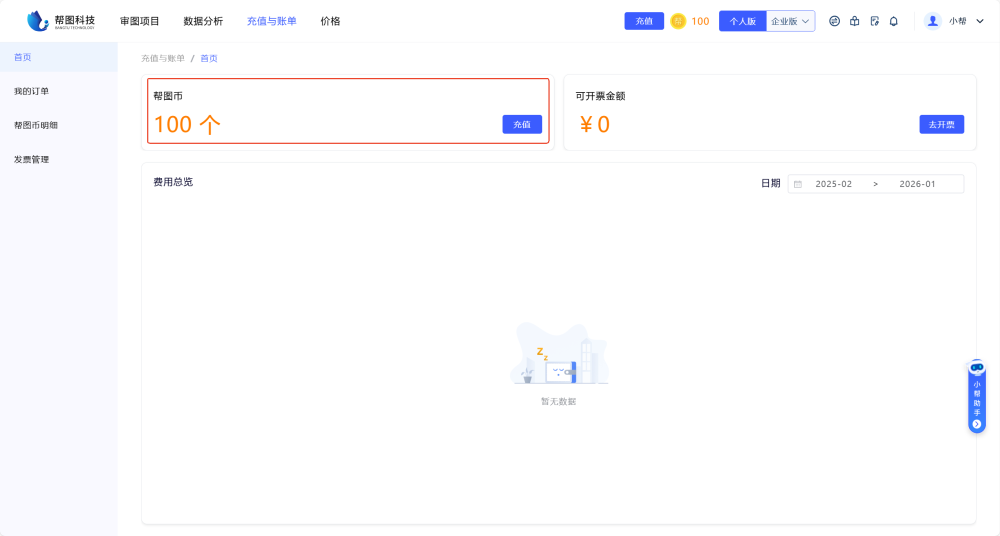Click 充值 button in 帮图币 card
The height and width of the screenshot is (536, 1000).
pos(522,124)
